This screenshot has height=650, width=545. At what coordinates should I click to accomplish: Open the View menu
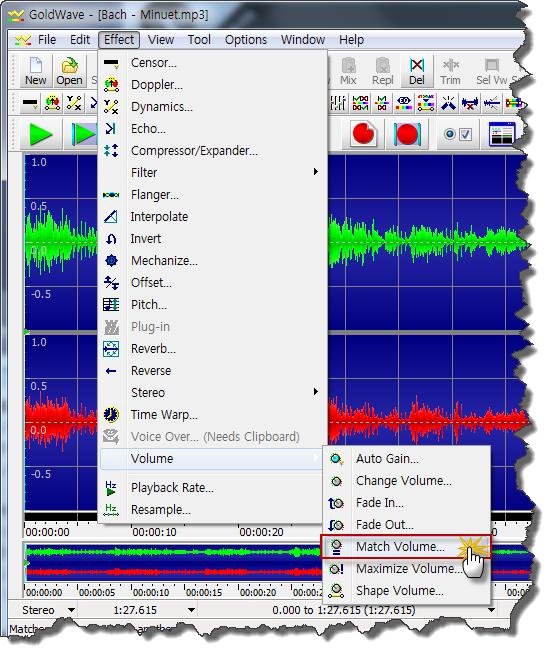[161, 40]
